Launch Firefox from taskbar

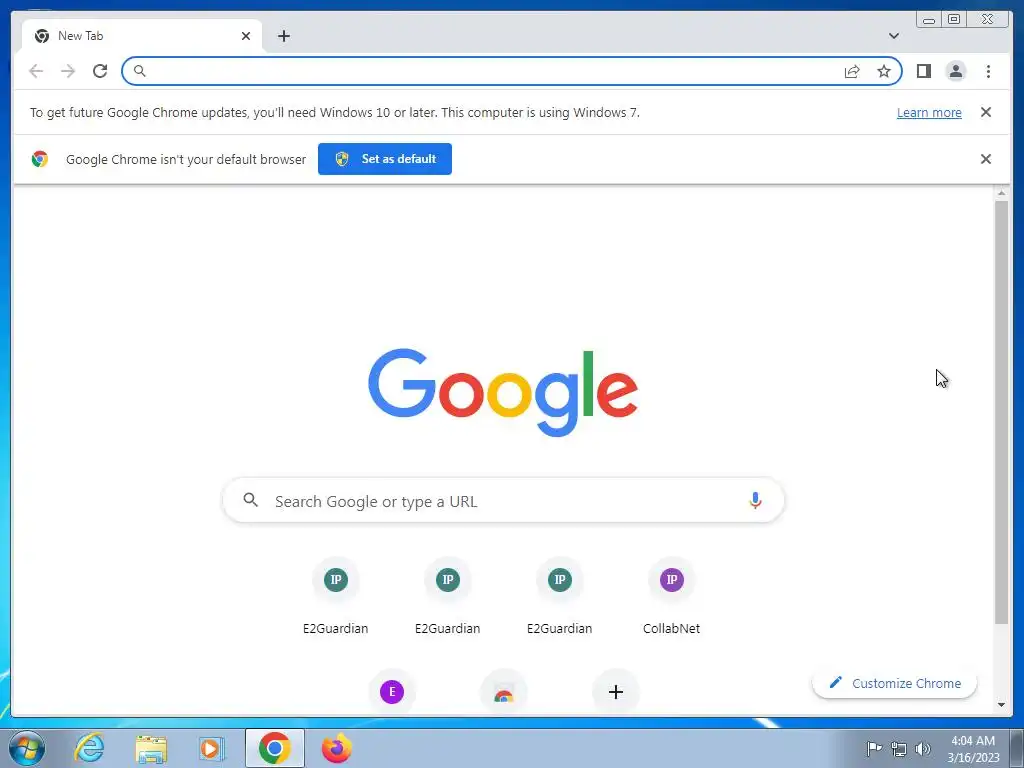pos(336,748)
